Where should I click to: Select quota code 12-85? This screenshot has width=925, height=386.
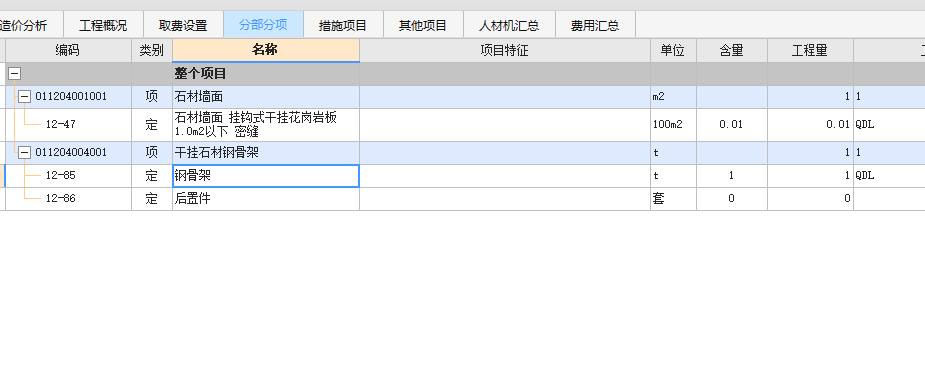(x=60, y=176)
